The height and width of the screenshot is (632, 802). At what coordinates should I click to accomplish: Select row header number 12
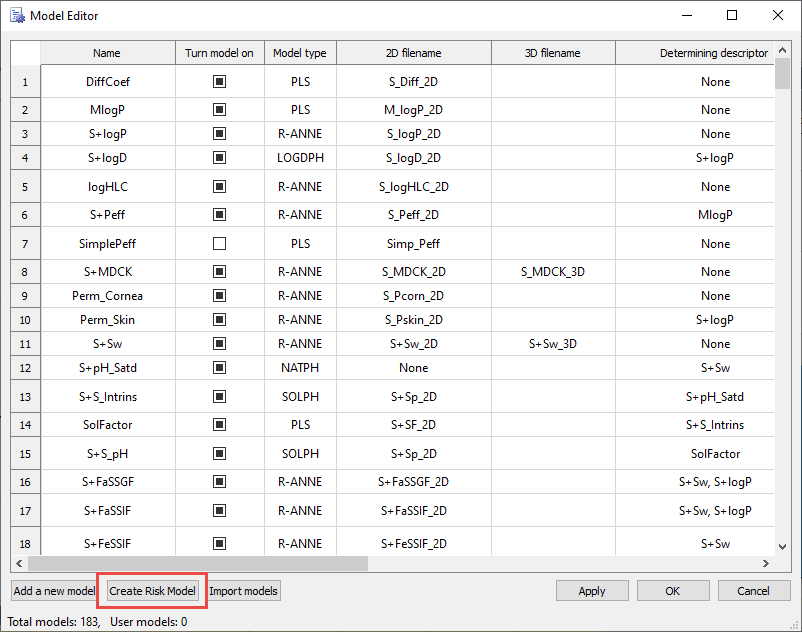(x=25, y=368)
